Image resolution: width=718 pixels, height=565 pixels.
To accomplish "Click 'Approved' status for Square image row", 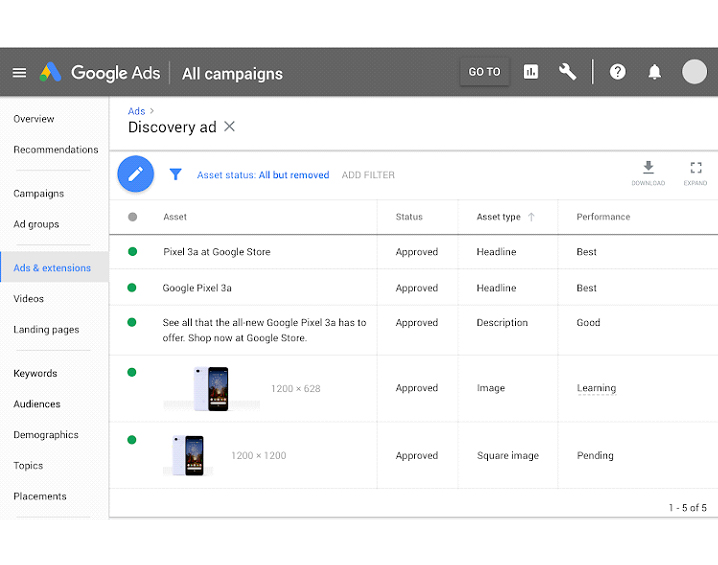I will [417, 456].
